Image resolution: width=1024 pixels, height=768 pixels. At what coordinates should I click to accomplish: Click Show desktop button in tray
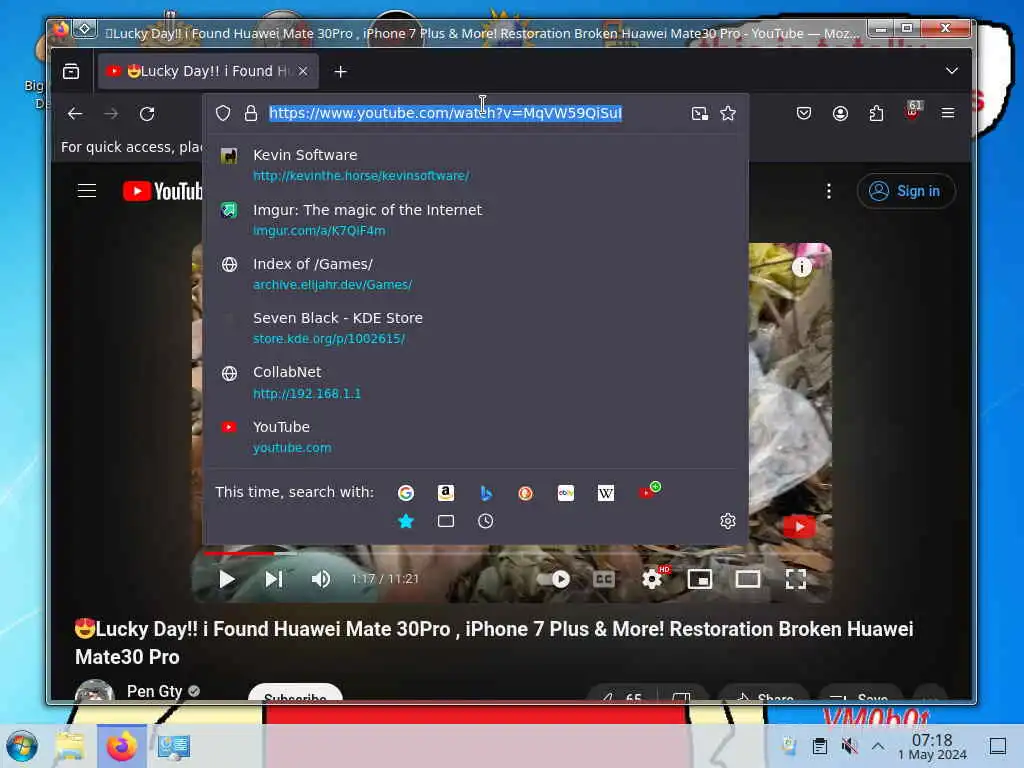998,746
